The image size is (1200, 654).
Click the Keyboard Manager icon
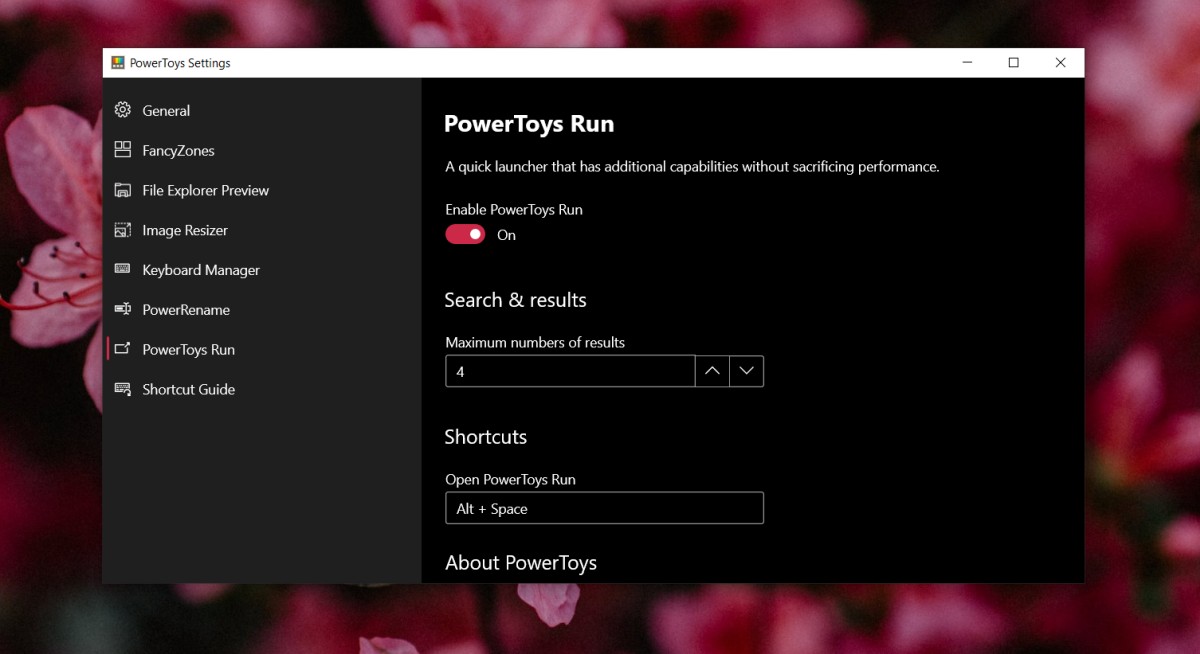coord(123,269)
